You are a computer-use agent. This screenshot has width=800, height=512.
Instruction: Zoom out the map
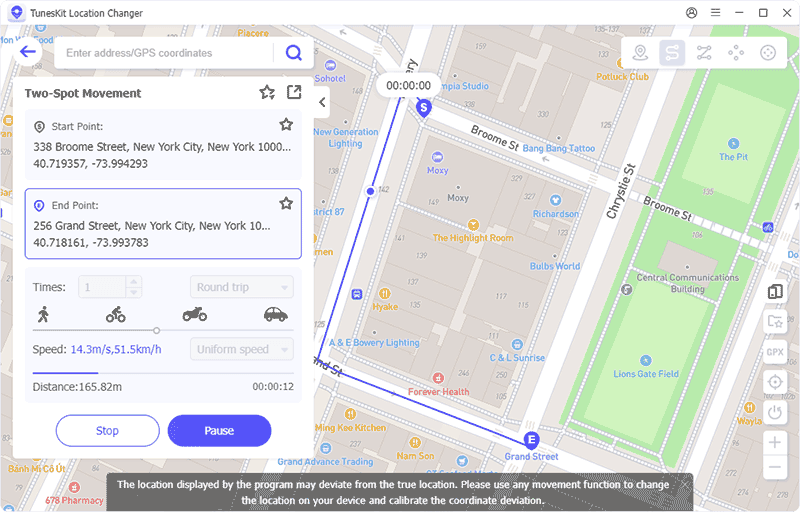(775, 467)
